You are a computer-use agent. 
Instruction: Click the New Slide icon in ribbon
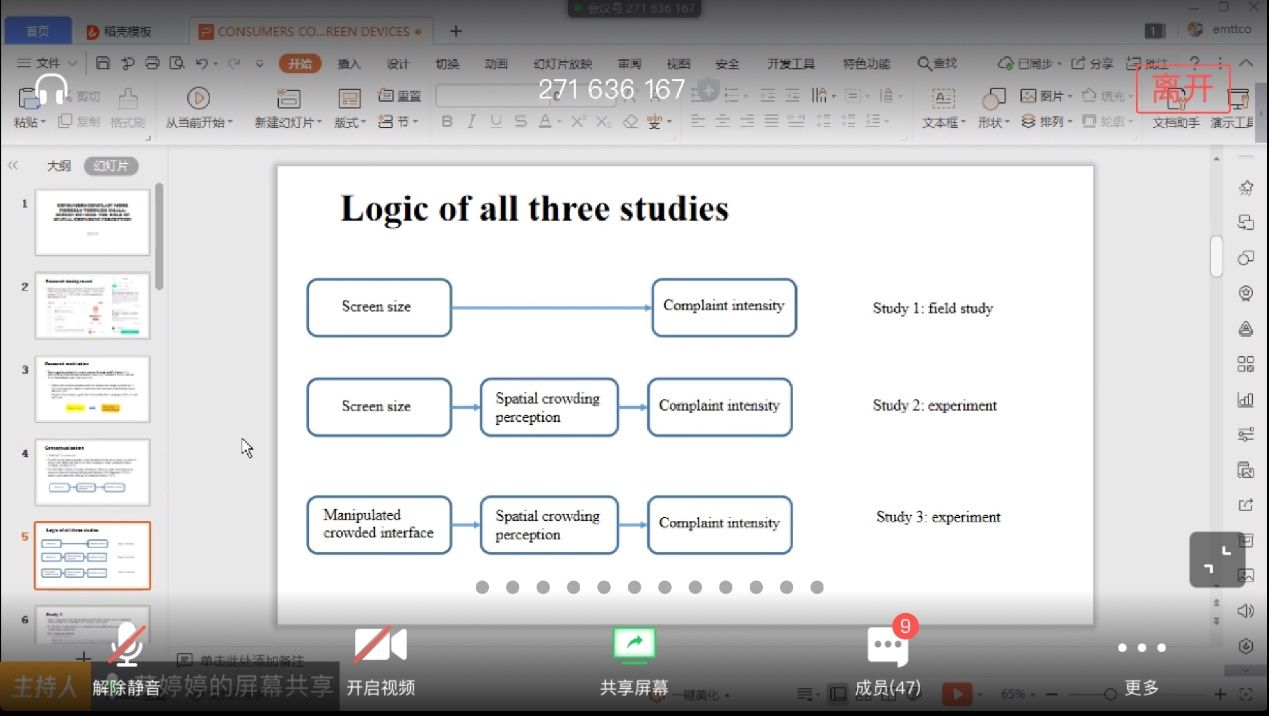(x=289, y=98)
